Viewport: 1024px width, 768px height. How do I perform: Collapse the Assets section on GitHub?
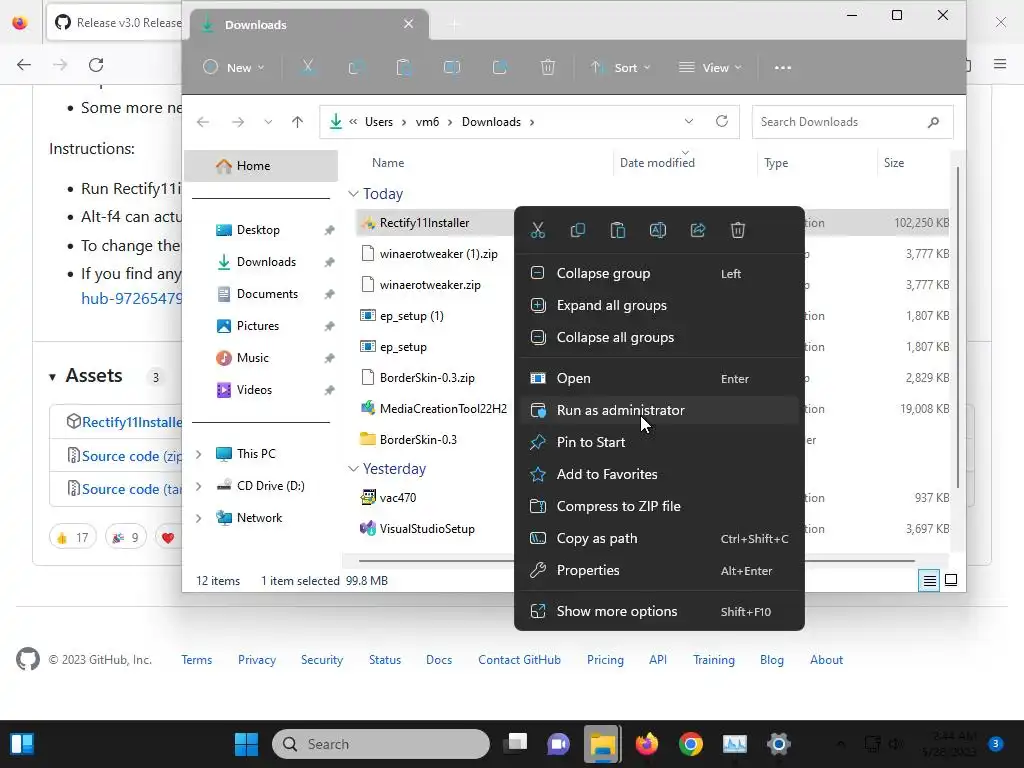pyautogui.click(x=52, y=377)
